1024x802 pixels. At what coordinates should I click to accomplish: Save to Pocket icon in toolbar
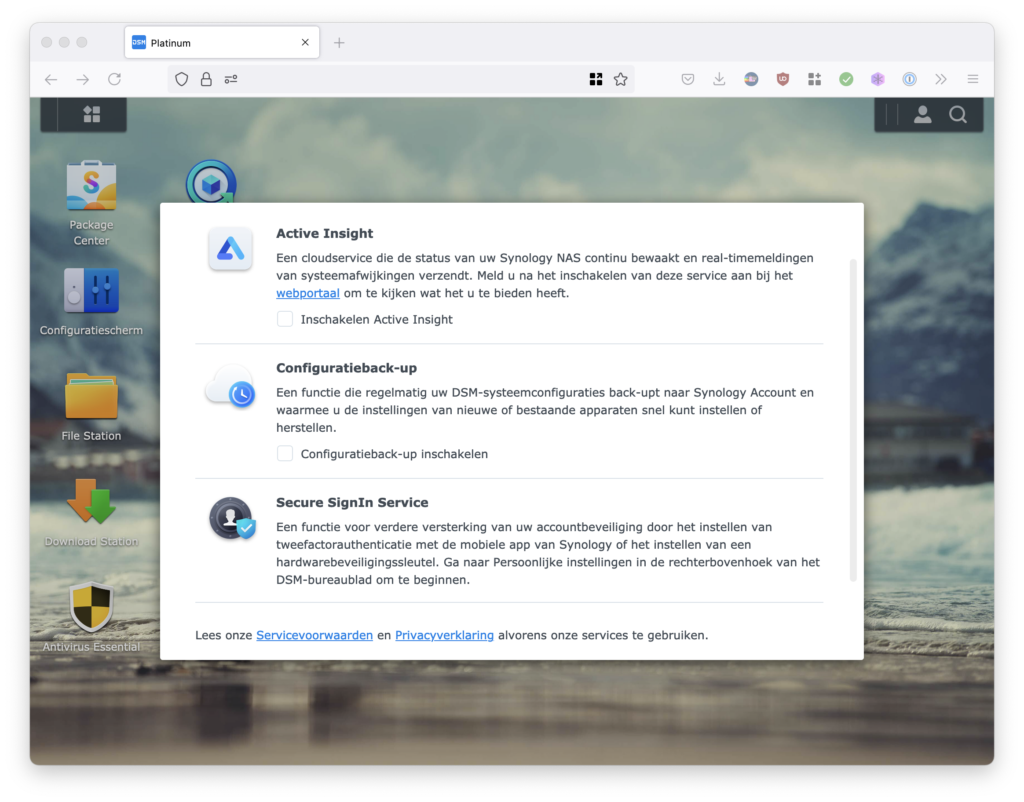coord(688,80)
